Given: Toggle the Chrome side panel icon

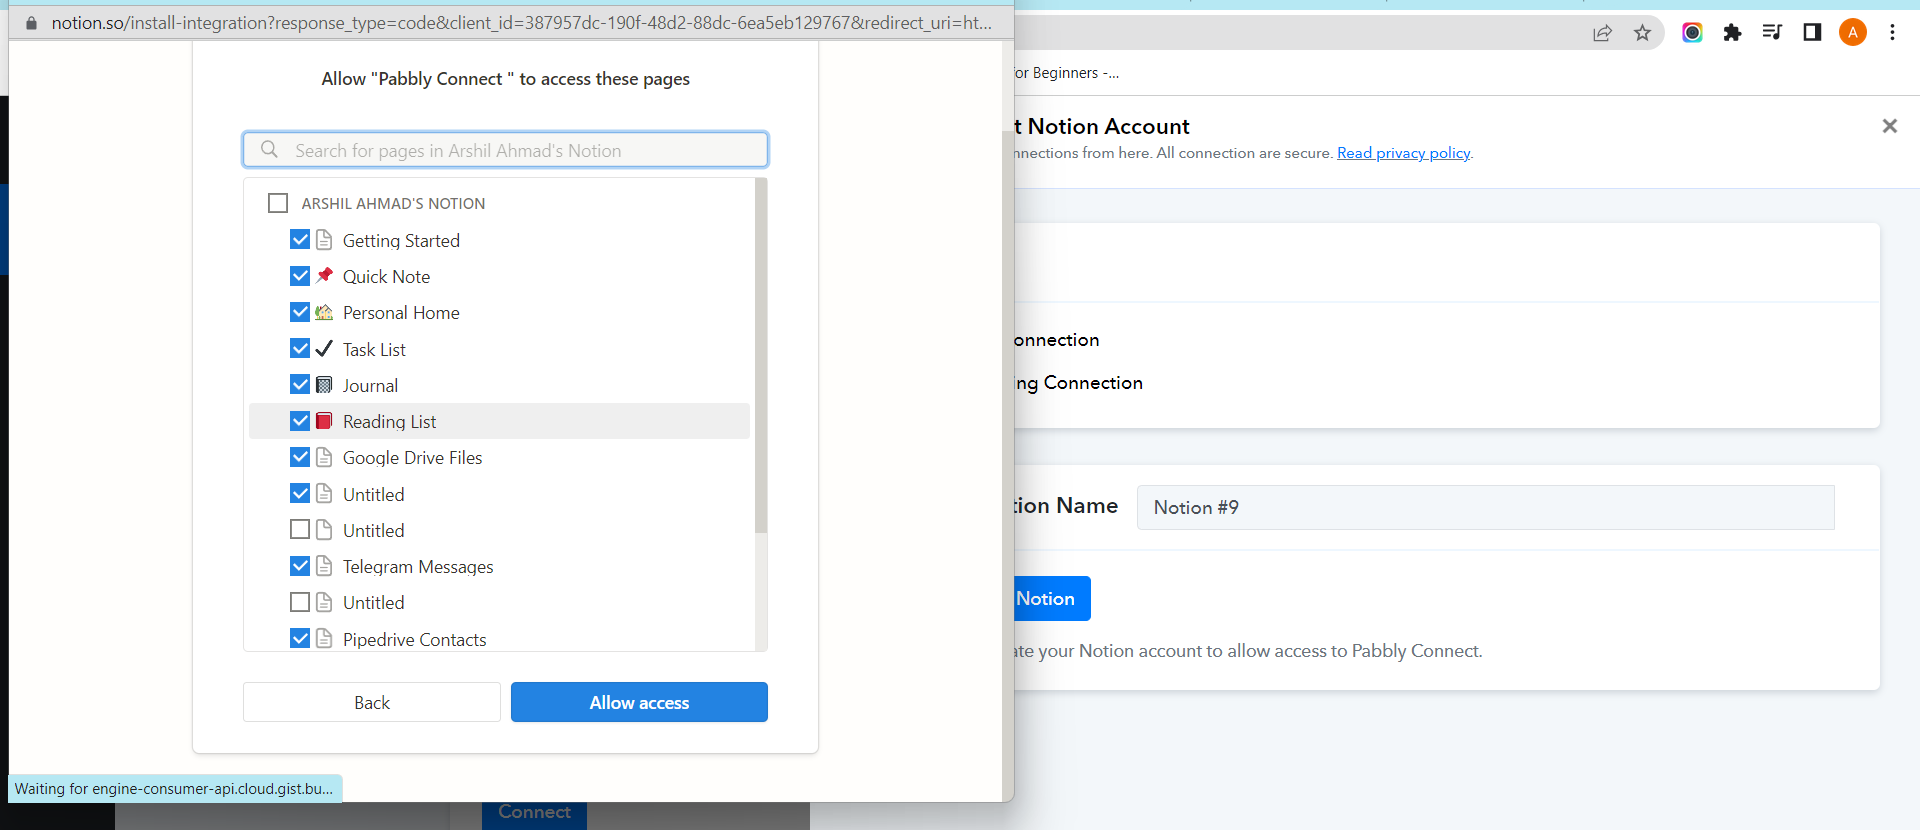Looking at the screenshot, I should [1812, 33].
